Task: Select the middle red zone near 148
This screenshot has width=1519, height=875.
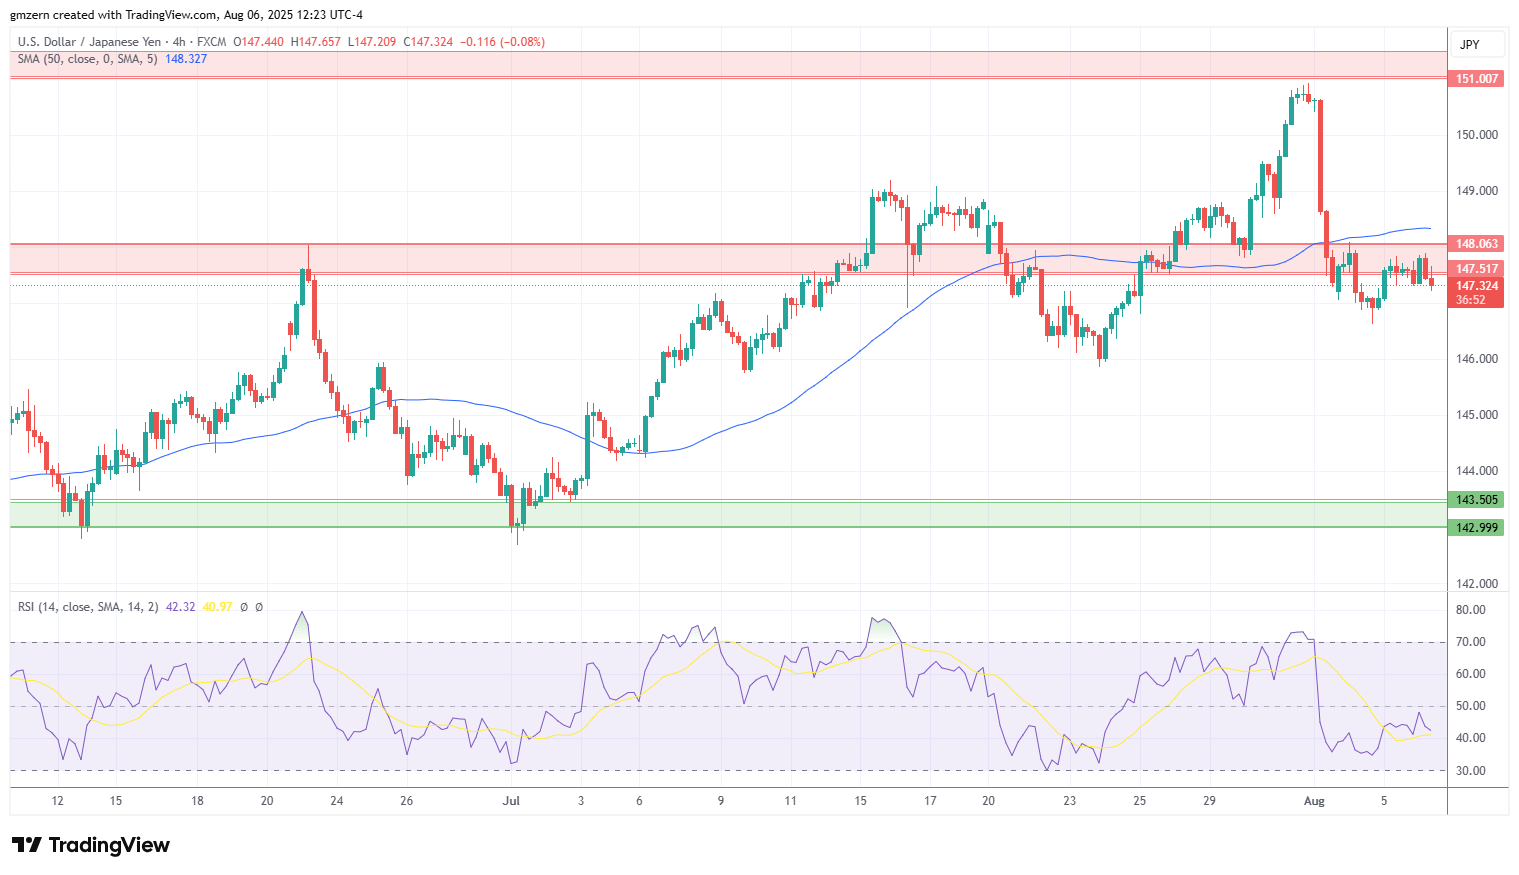Action: [x=728, y=259]
